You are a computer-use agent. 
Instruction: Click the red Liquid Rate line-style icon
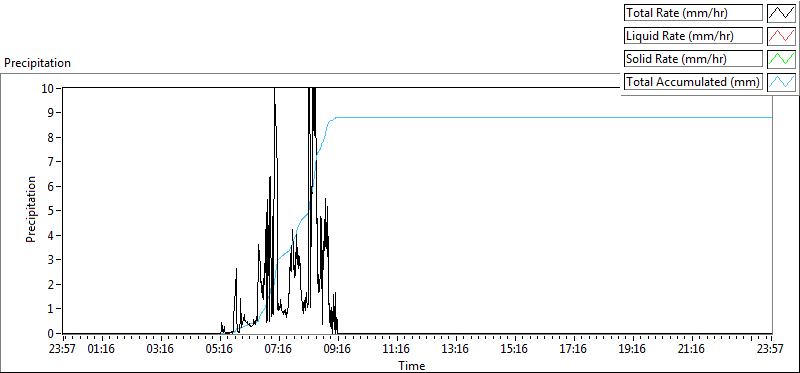(x=781, y=36)
